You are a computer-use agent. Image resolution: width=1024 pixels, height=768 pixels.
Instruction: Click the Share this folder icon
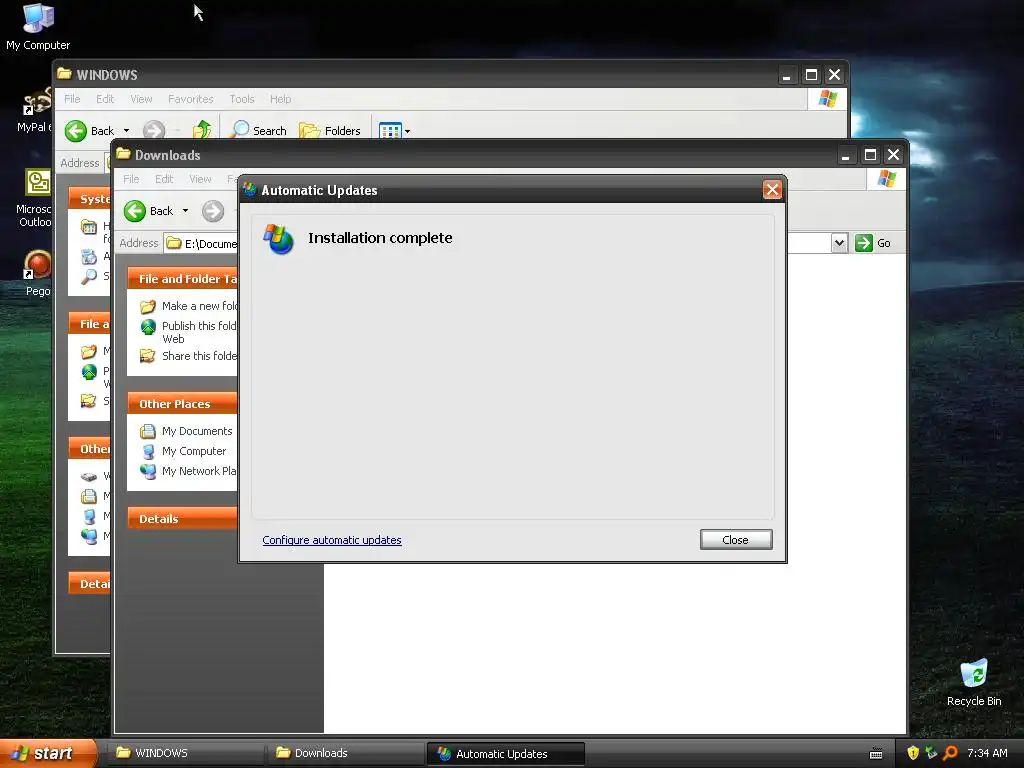coord(148,356)
